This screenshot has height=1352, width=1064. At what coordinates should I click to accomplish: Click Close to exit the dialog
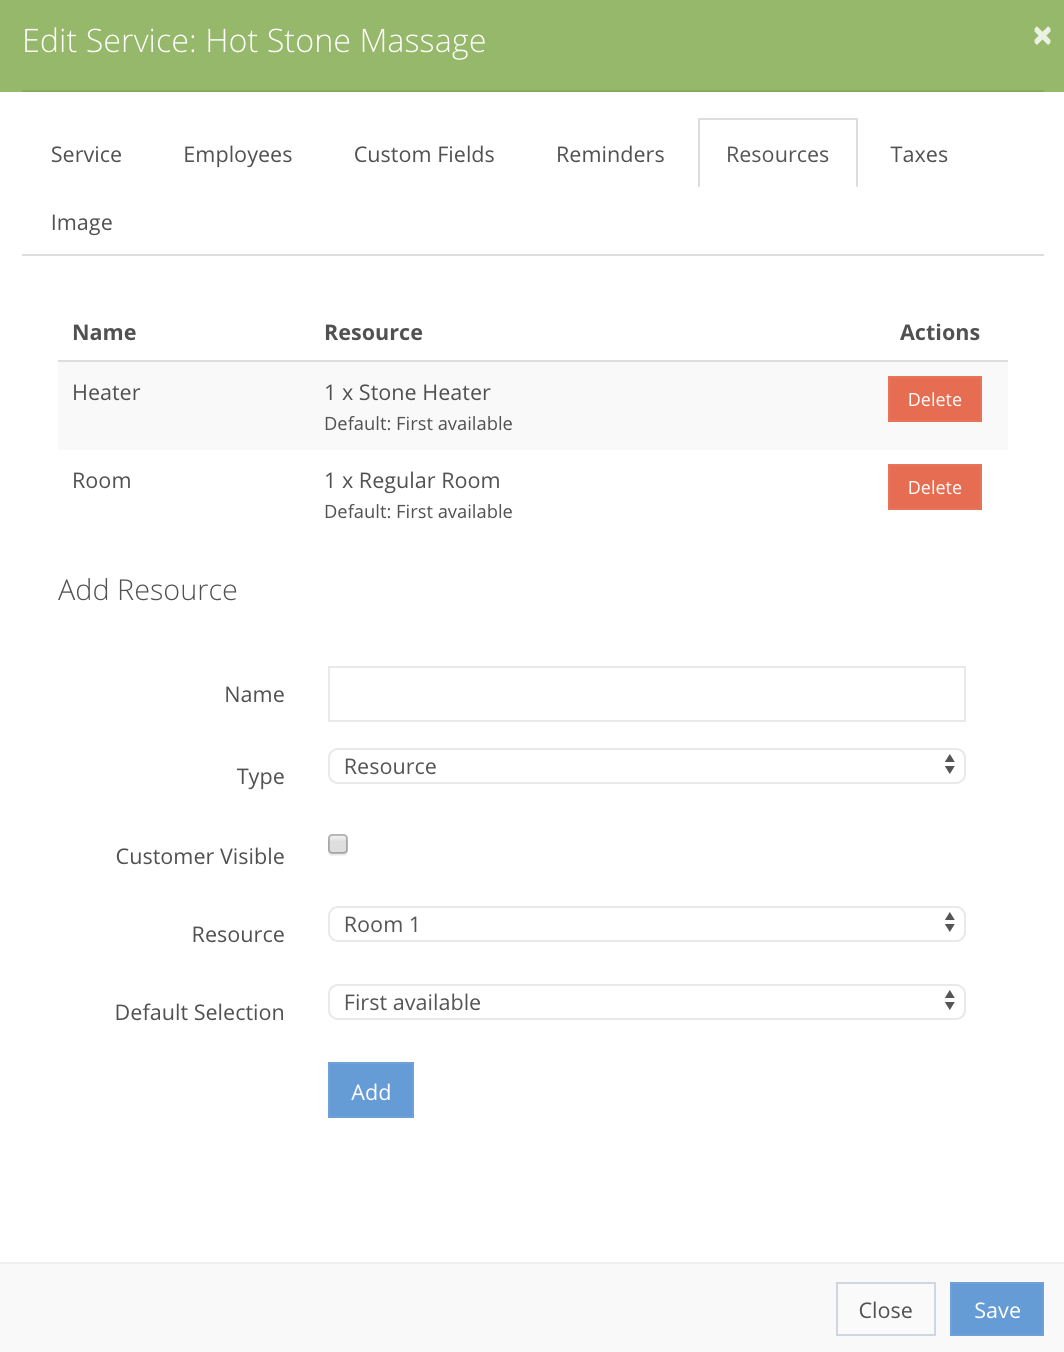click(885, 1309)
